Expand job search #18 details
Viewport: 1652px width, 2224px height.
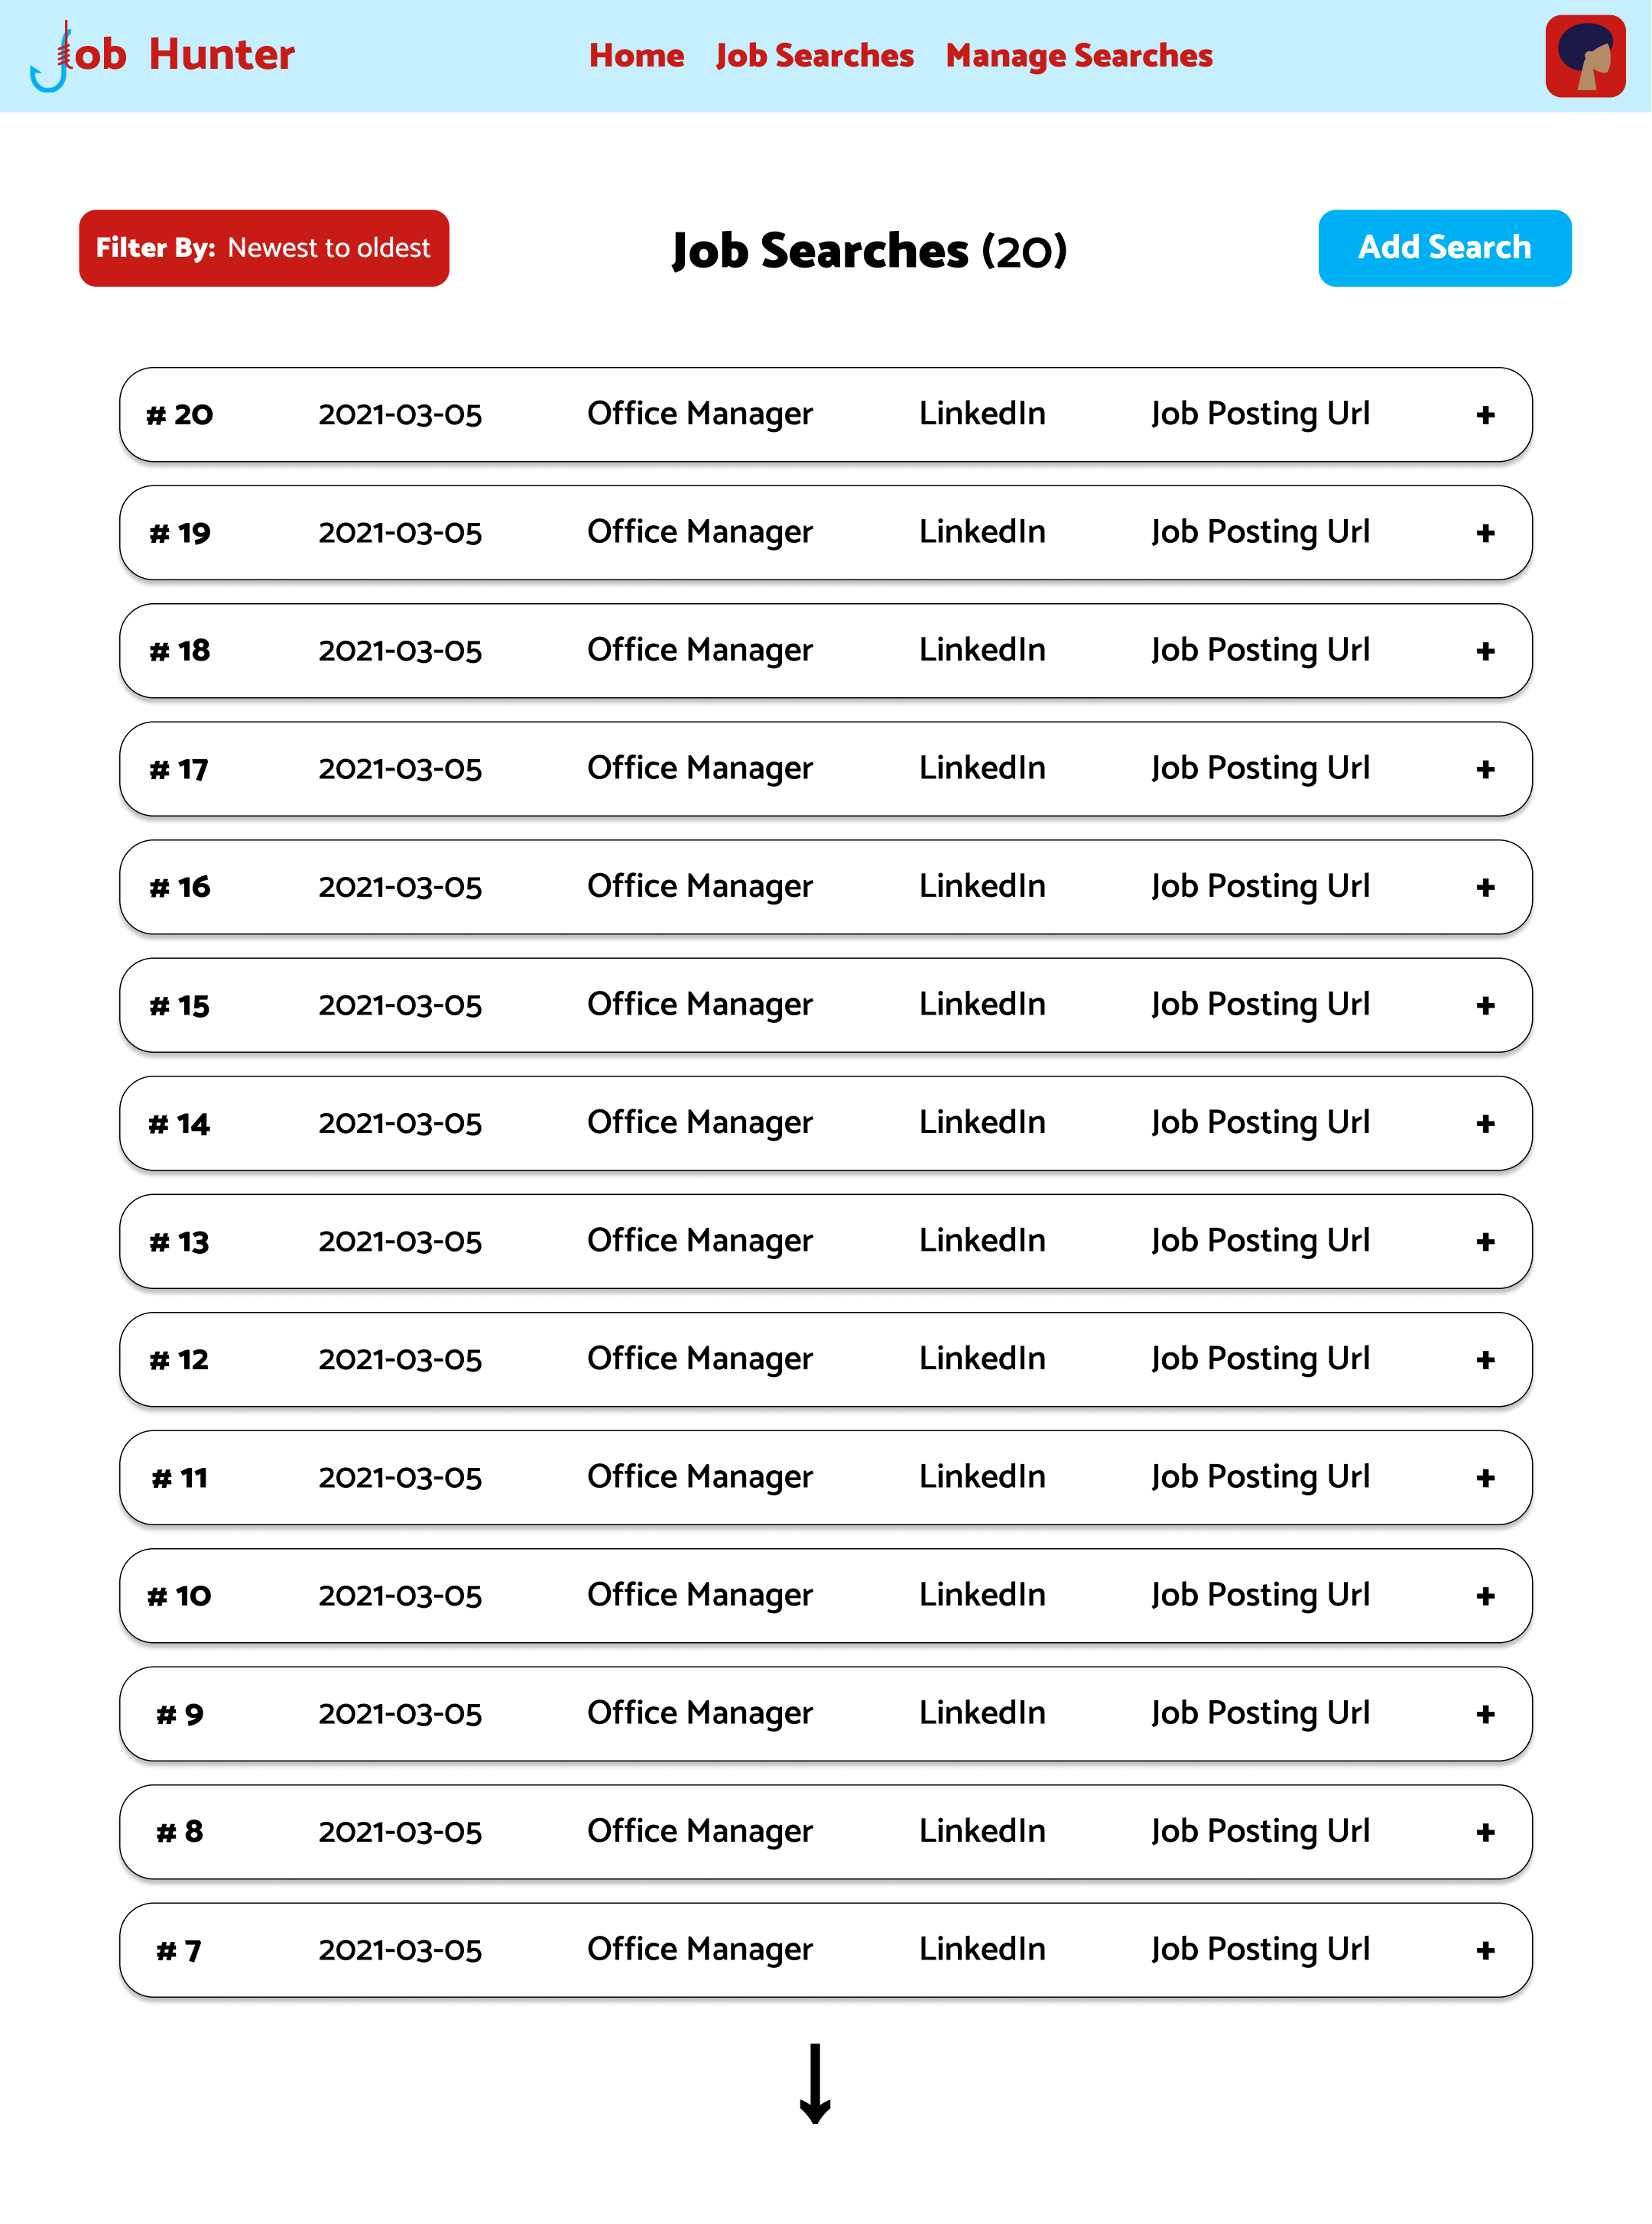1485,651
